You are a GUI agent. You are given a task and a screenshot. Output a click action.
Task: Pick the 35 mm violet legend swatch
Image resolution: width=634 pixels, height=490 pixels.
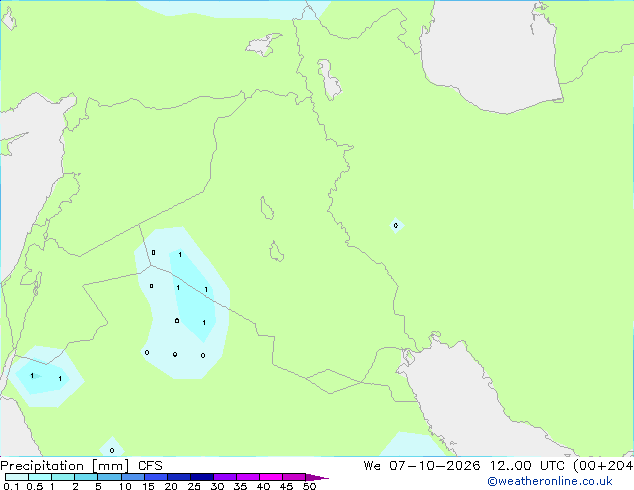tap(248, 477)
